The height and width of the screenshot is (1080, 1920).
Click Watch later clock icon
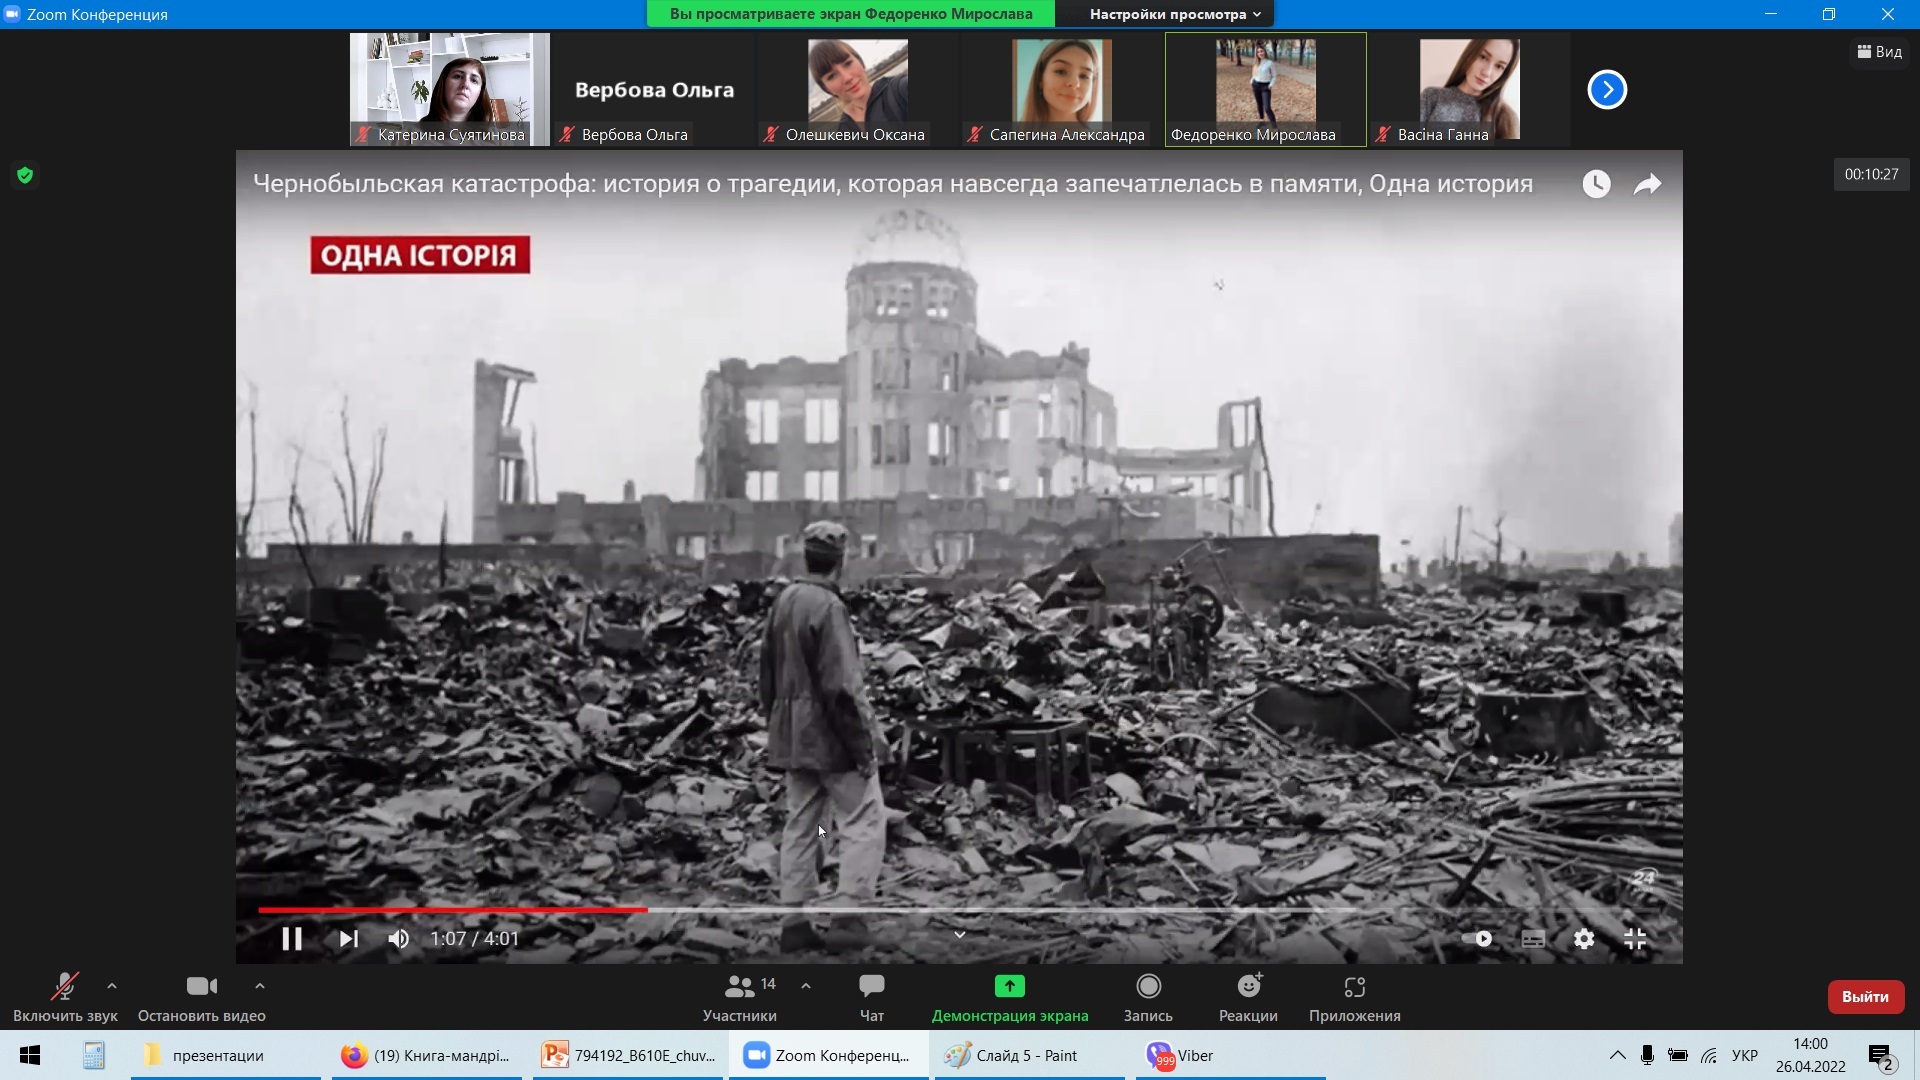(1596, 184)
